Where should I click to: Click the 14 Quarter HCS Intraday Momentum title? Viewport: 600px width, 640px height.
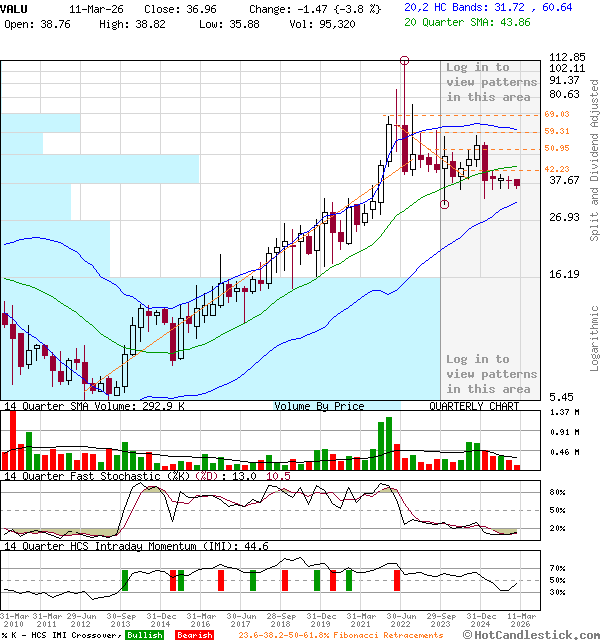point(111,546)
